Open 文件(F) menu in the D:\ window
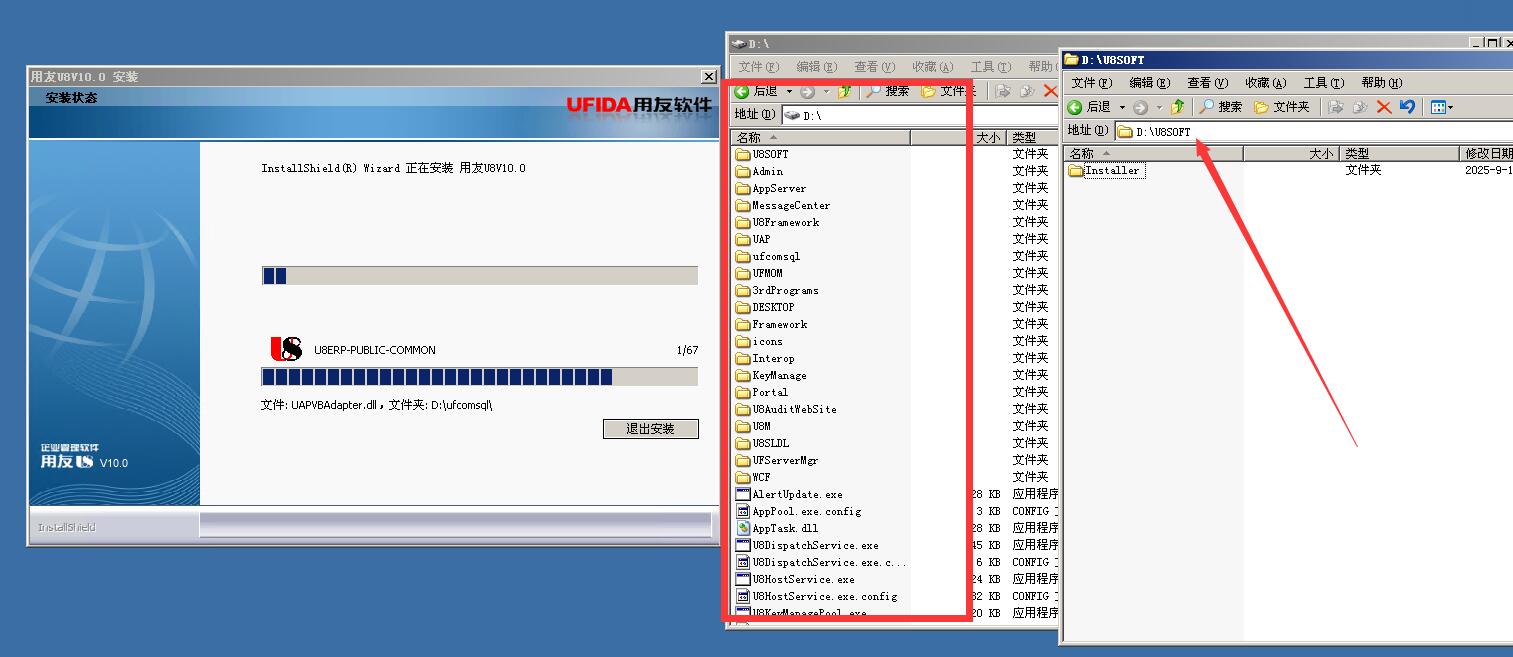This screenshot has width=1513, height=657. (759, 67)
